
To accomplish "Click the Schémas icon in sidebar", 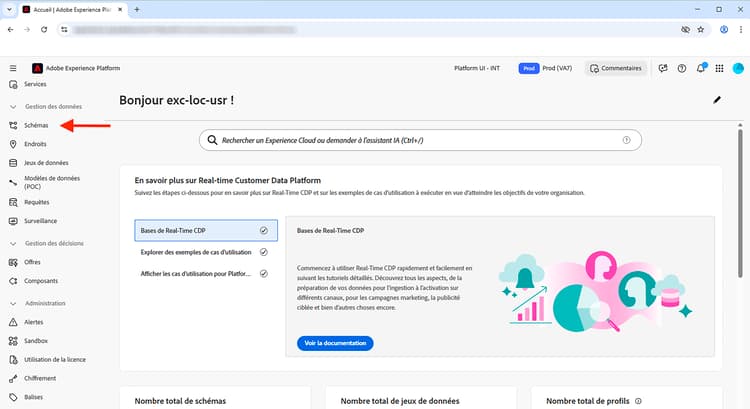I will [x=13, y=125].
